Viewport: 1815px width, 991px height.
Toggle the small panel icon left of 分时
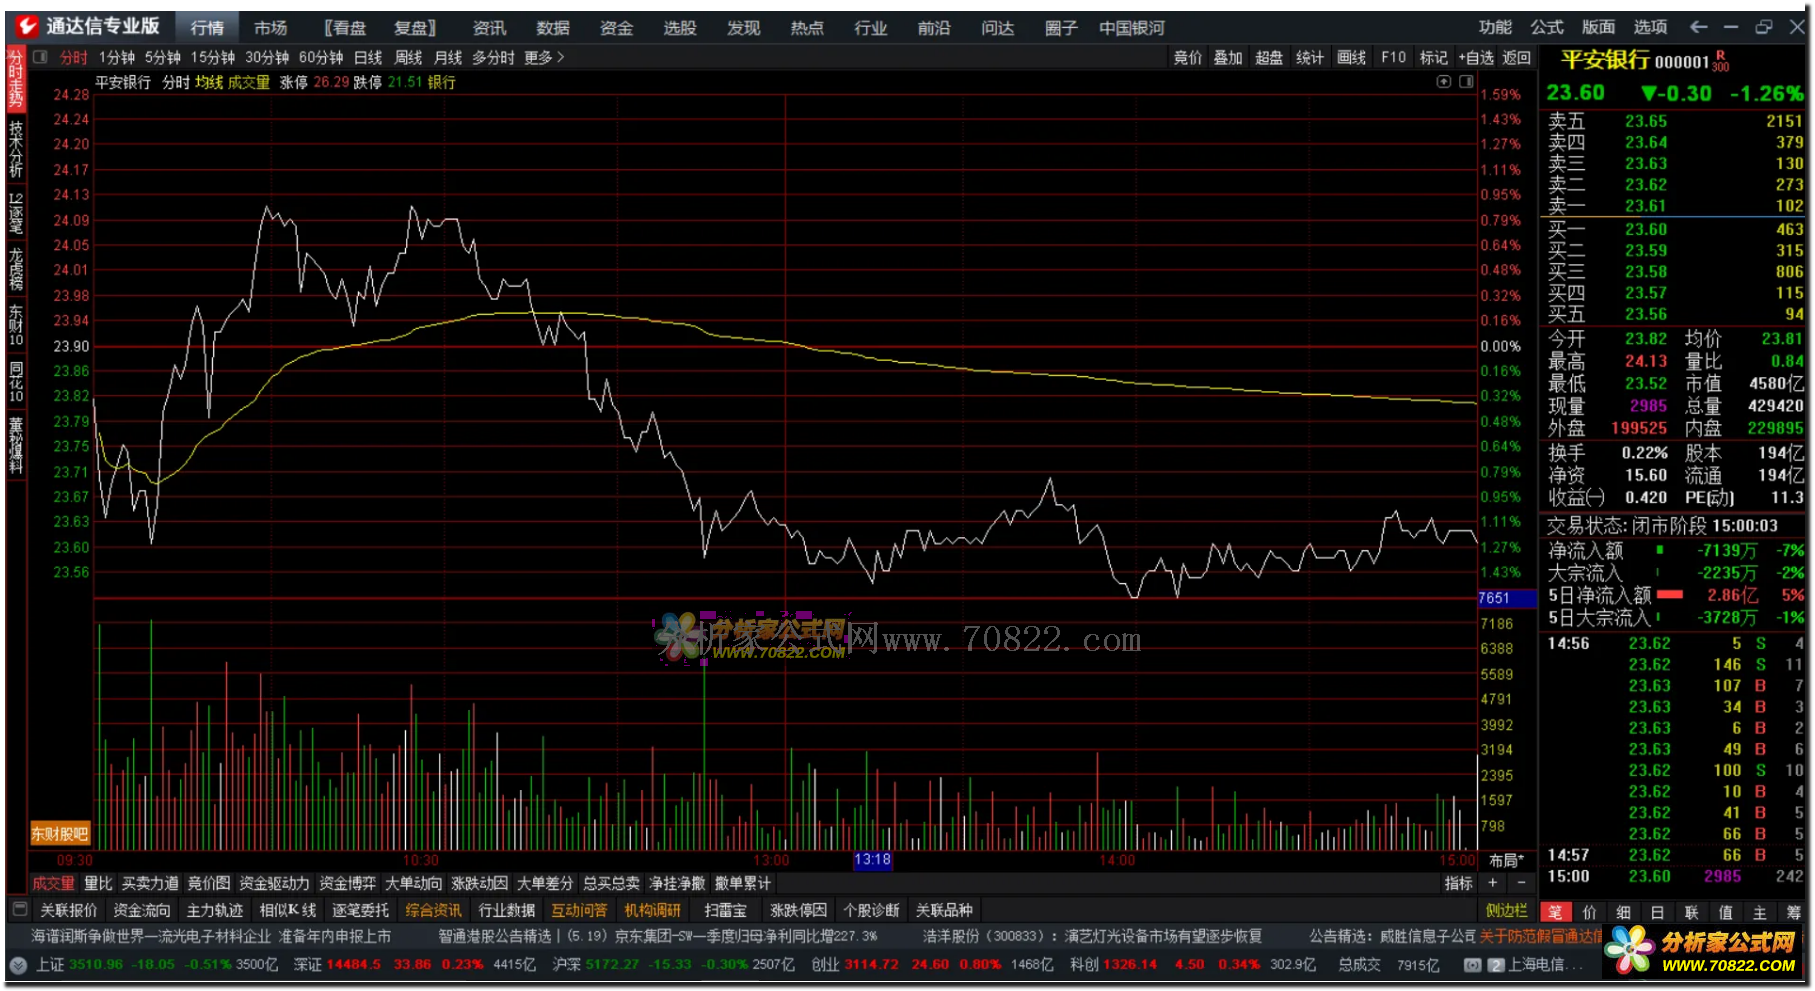pos(41,57)
